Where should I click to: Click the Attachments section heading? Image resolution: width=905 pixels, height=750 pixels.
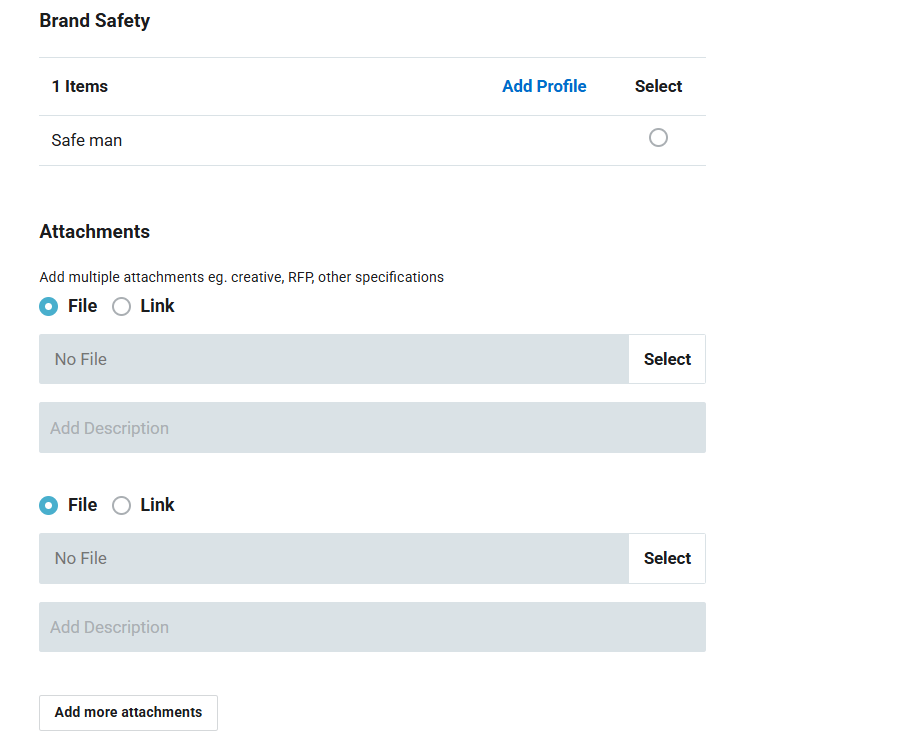[x=95, y=231]
